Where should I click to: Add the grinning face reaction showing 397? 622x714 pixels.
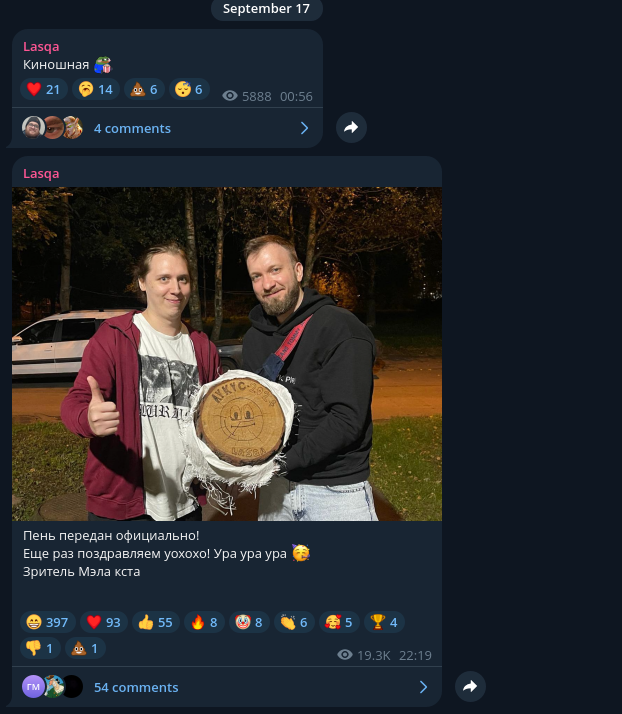tap(48, 622)
